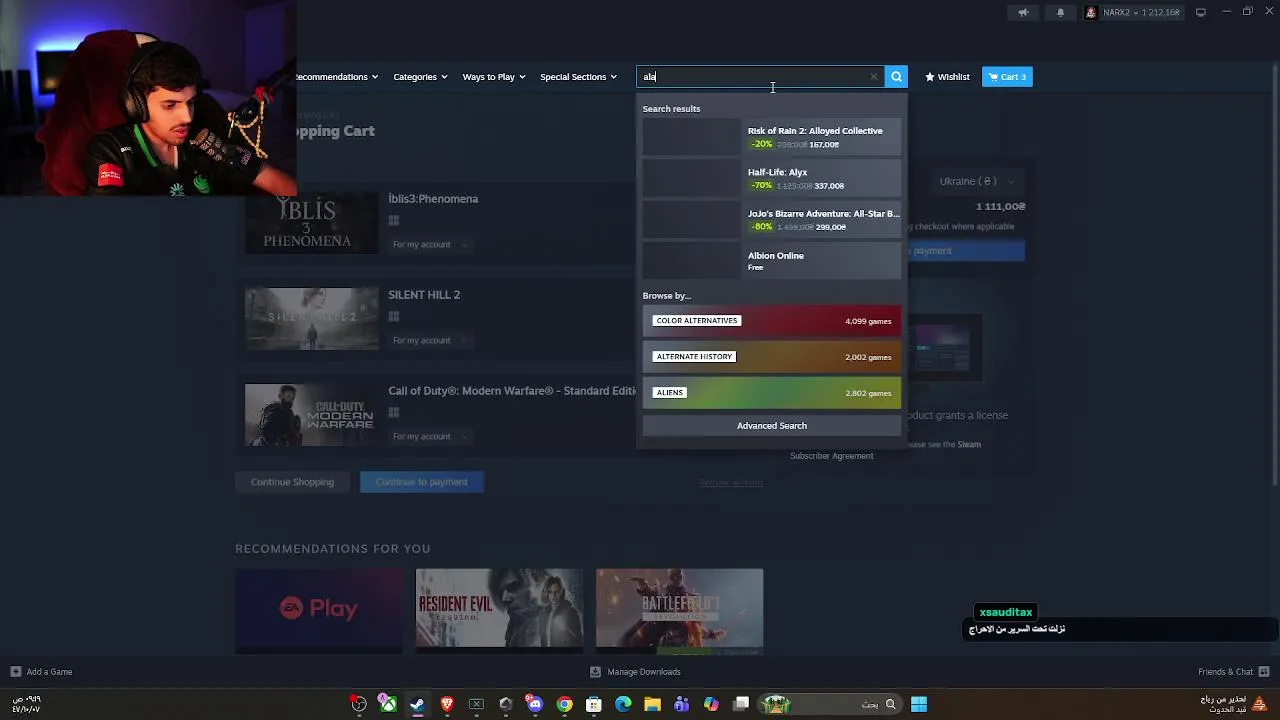Screen dimensions: 1280x720
Task: Click the Windows platform icon under SILENT HILL 2
Action: 394,317
